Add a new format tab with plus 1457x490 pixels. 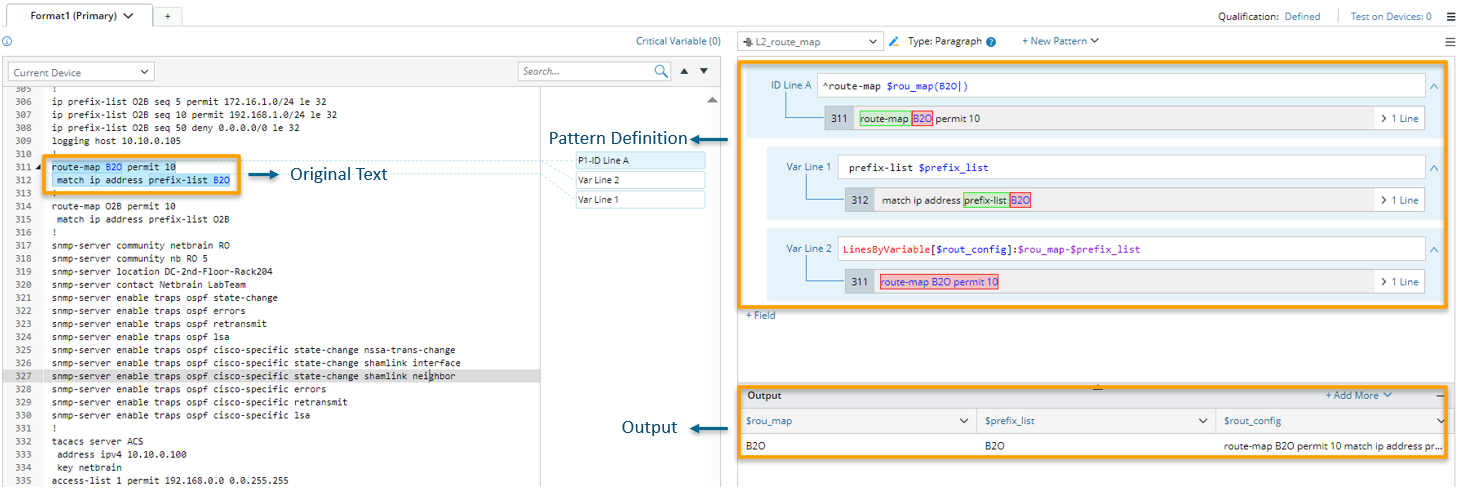pyautogui.click(x=167, y=16)
